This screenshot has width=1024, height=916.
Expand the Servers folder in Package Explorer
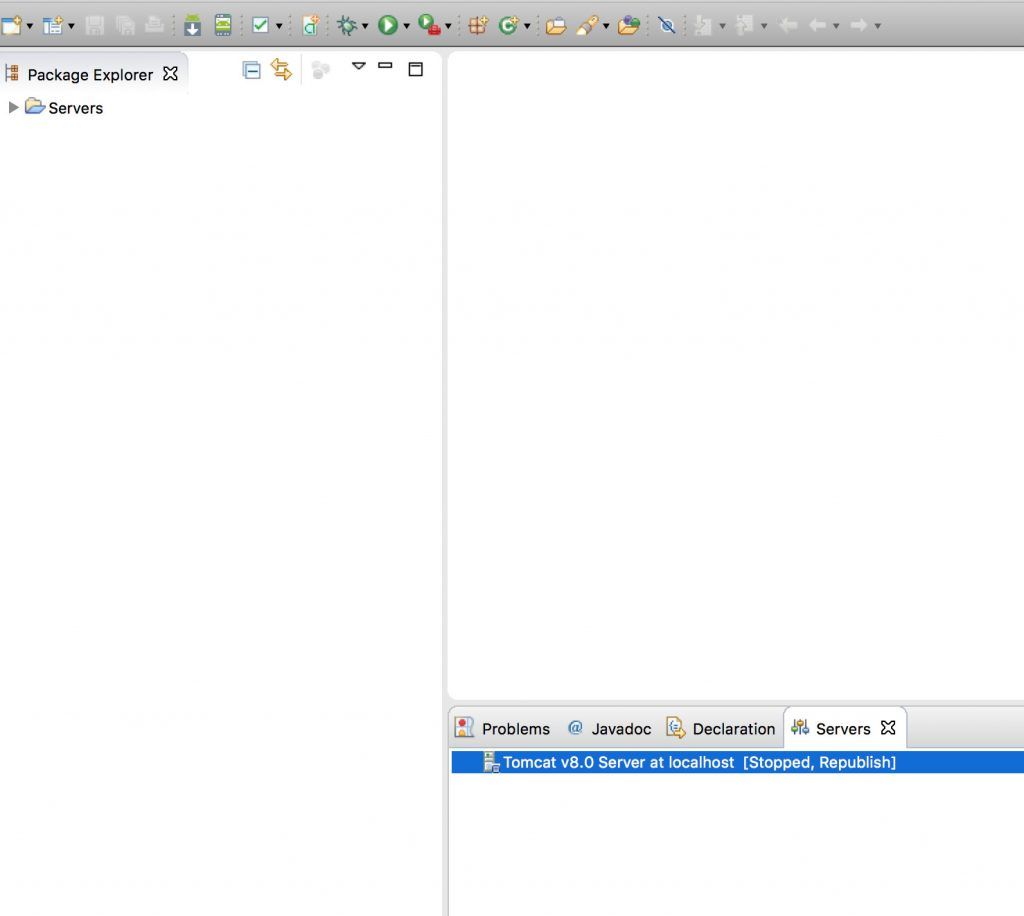(x=13, y=108)
